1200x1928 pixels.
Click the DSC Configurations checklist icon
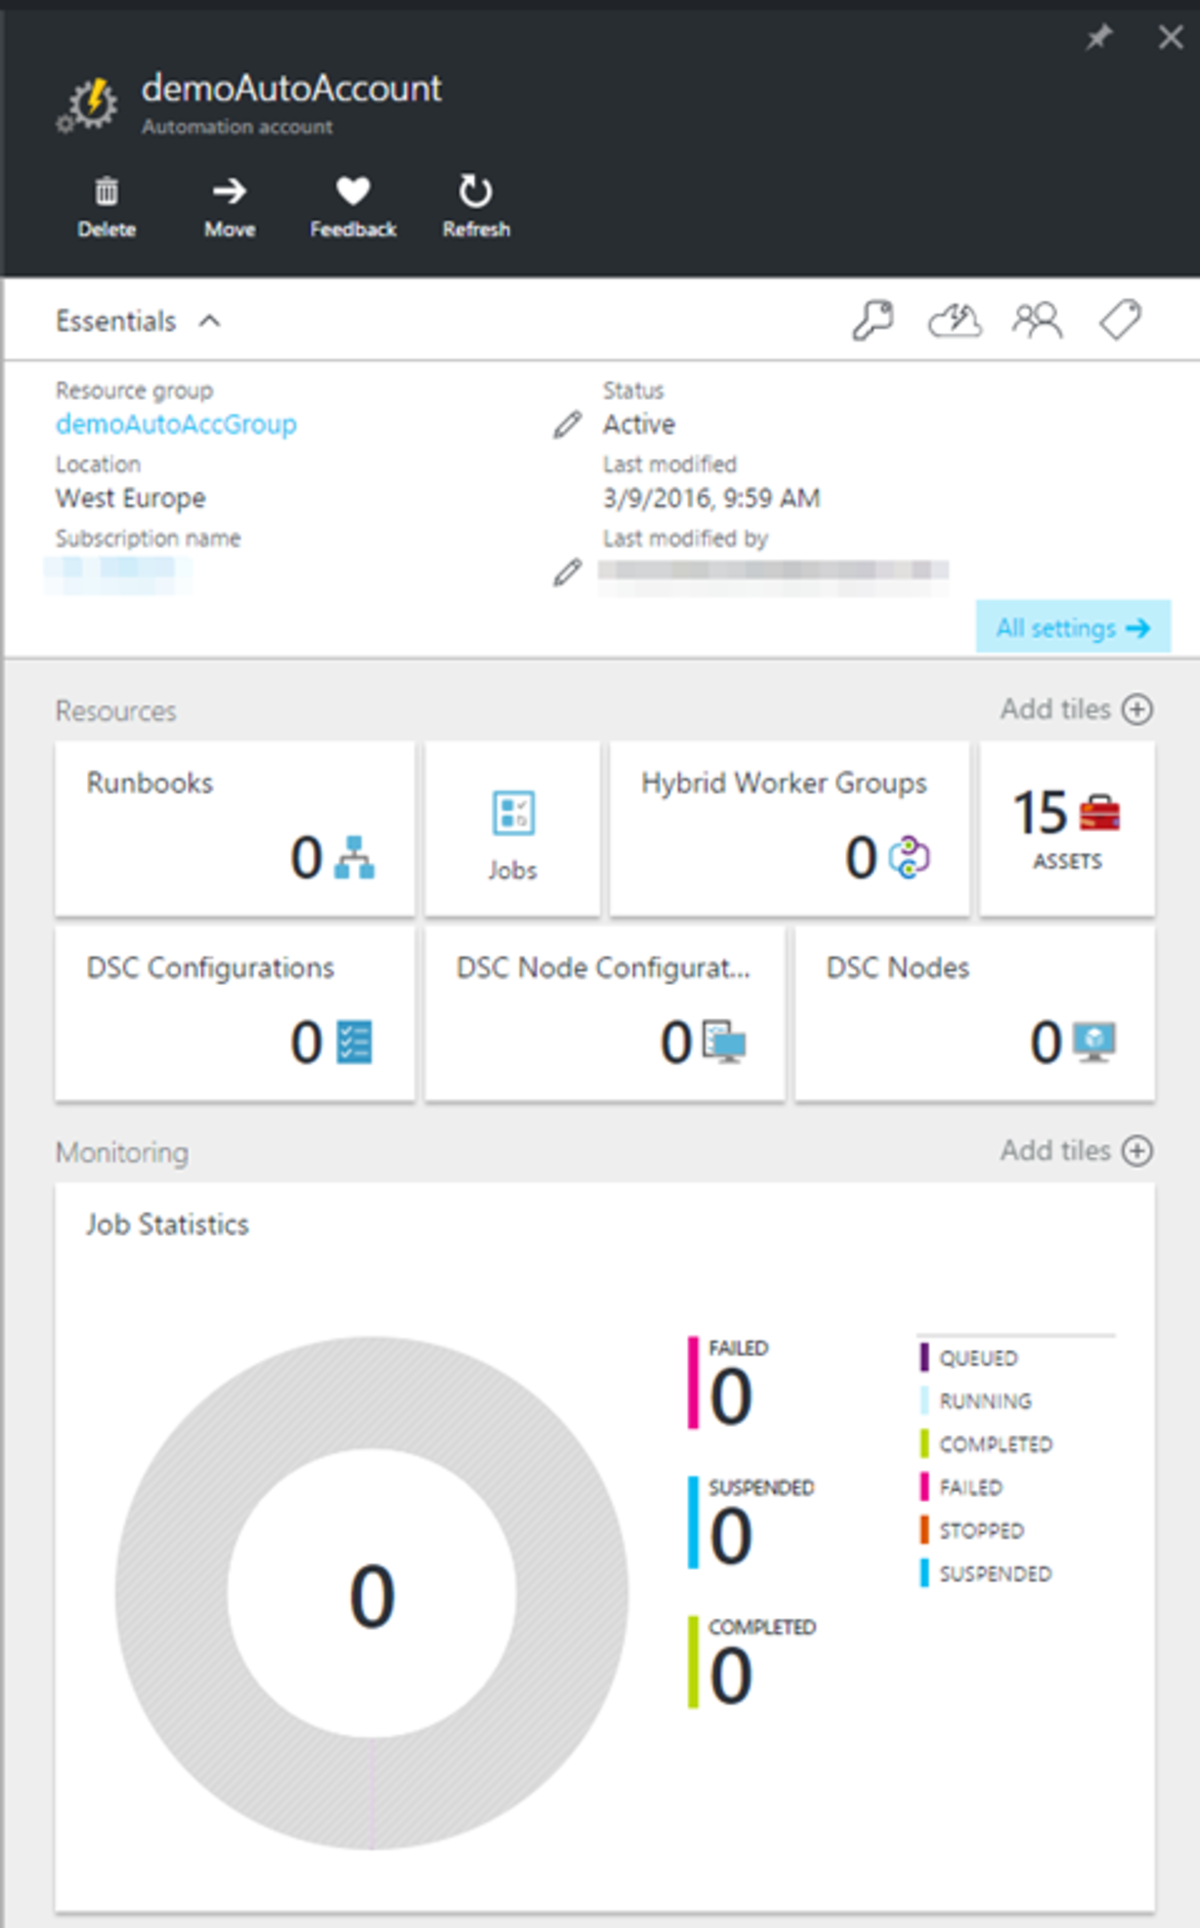click(x=354, y=1042)
